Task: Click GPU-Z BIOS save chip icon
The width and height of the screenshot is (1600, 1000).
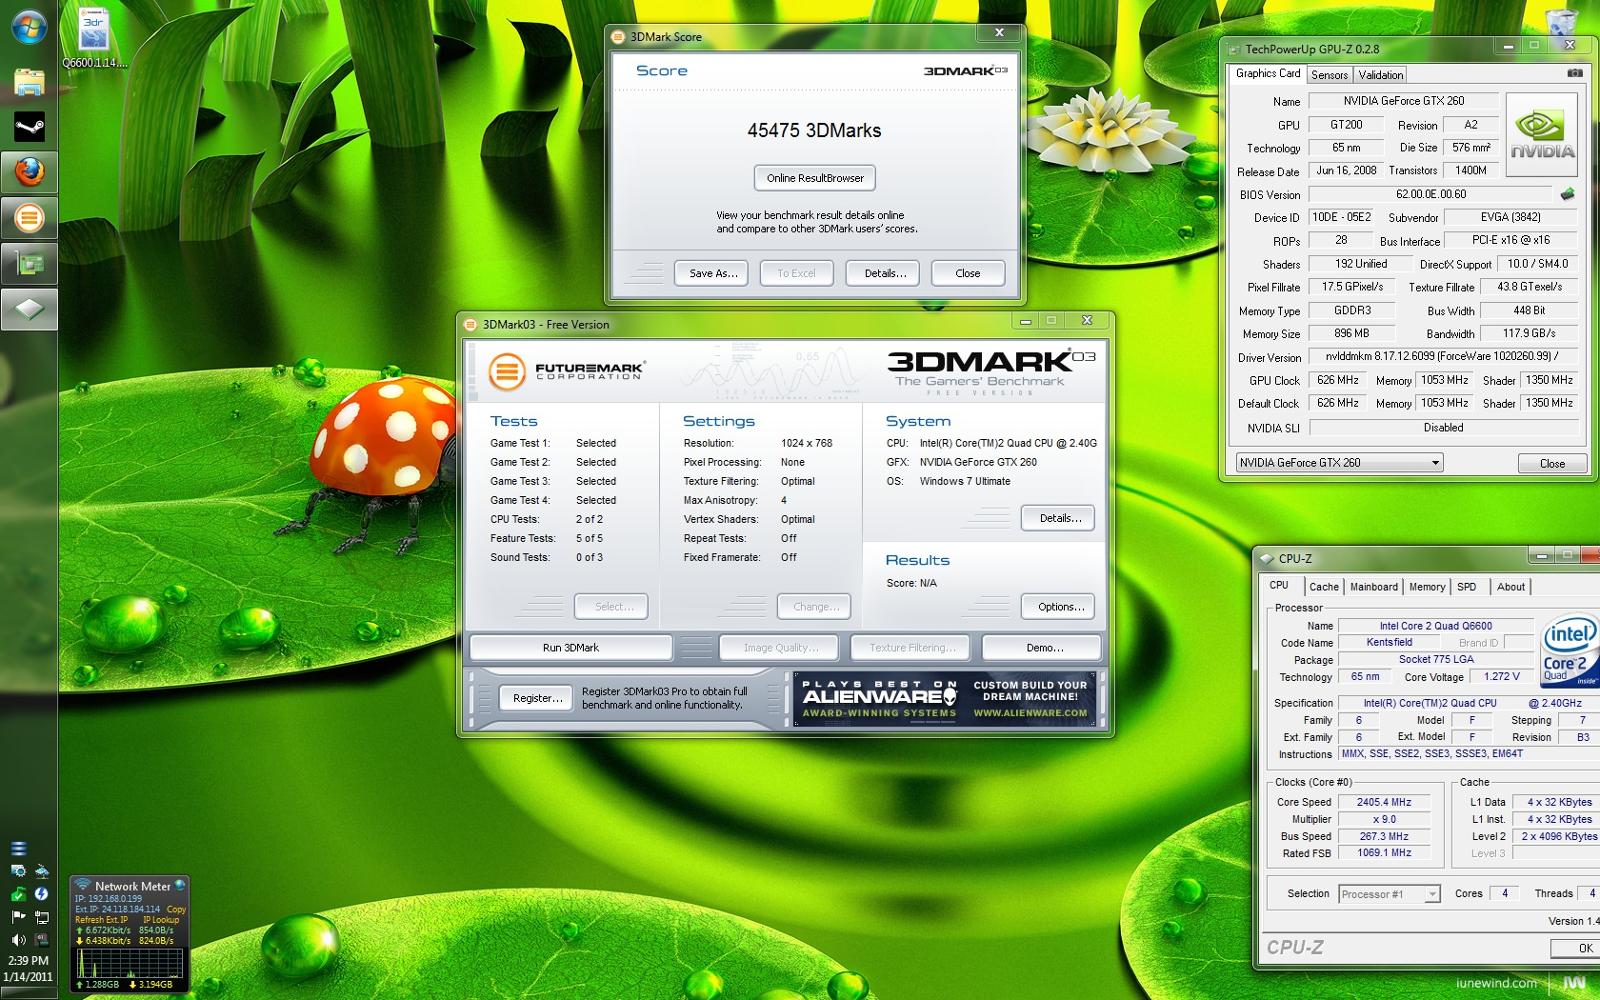Action: [x=1567, y=194]
